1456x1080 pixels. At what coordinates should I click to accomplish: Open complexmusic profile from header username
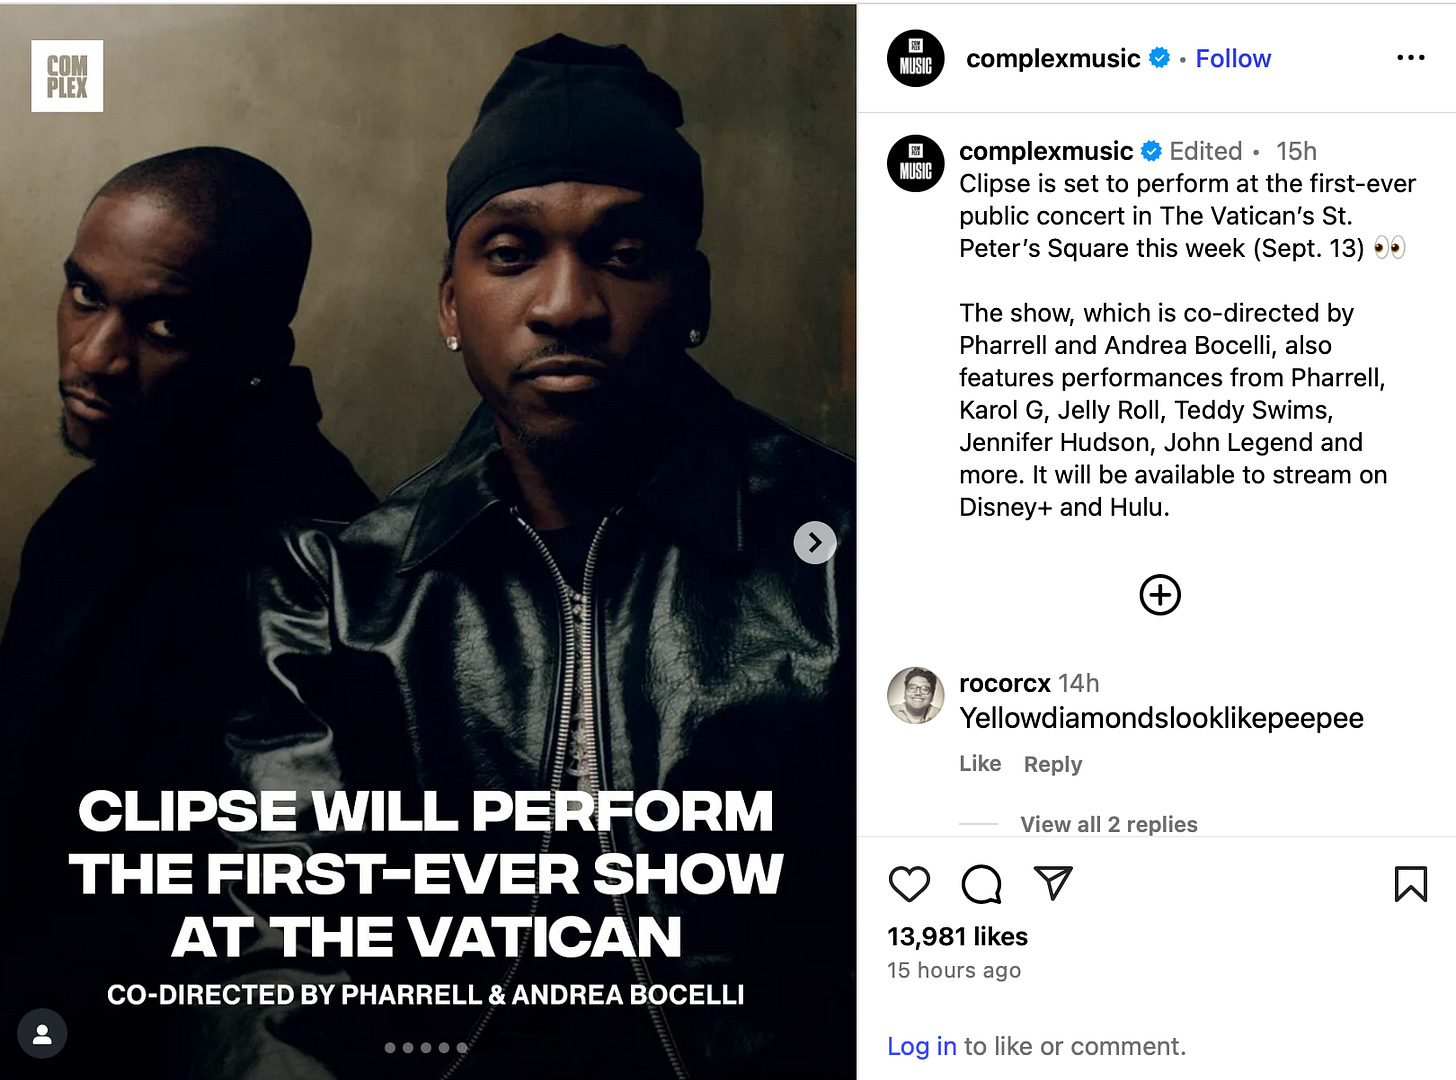coord(1053,59)
